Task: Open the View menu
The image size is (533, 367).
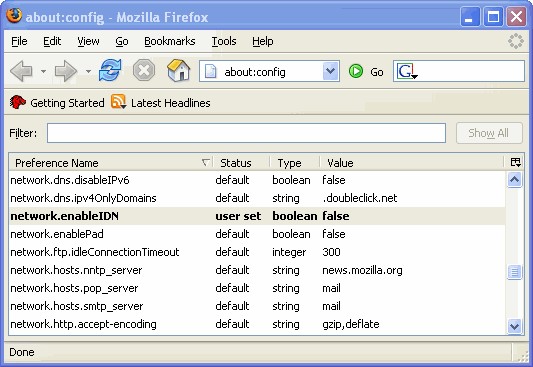Action: pyautogui.click(x=88, y=41)
